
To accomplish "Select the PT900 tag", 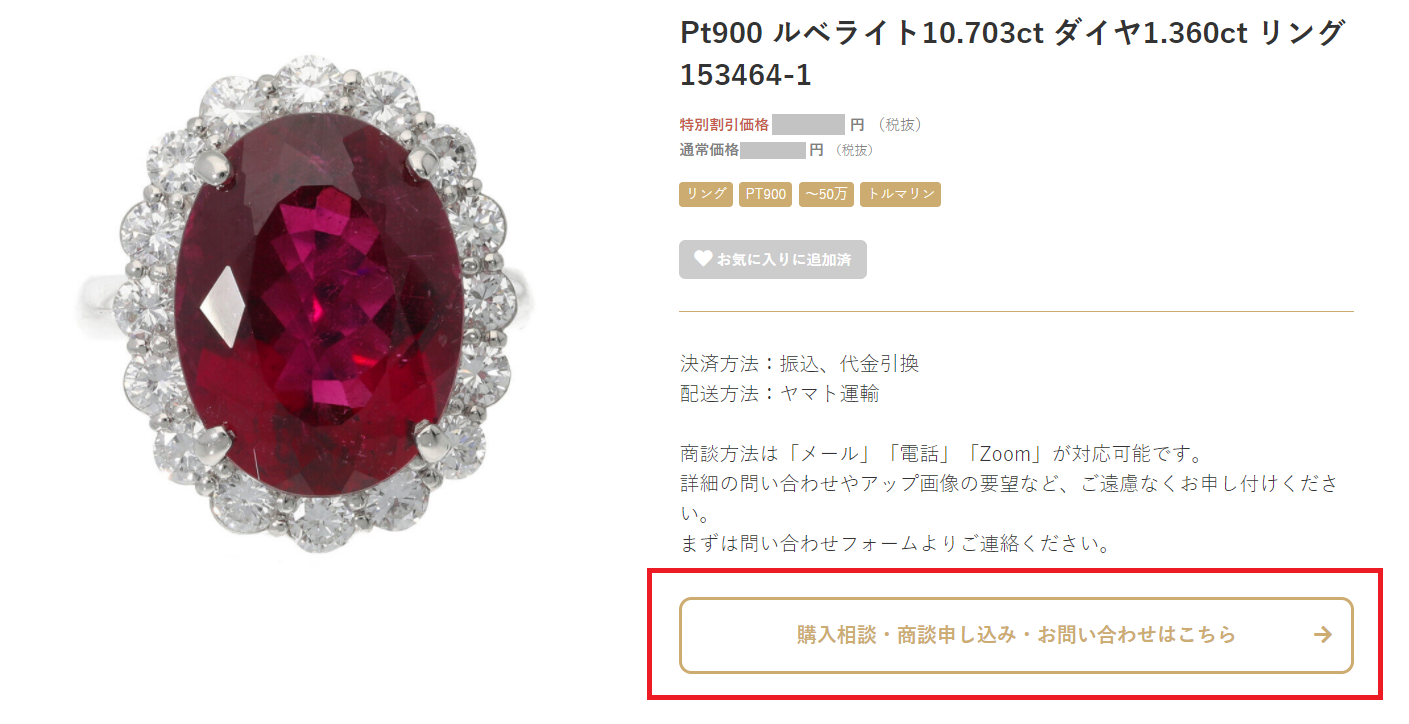I will pos(766,194).
